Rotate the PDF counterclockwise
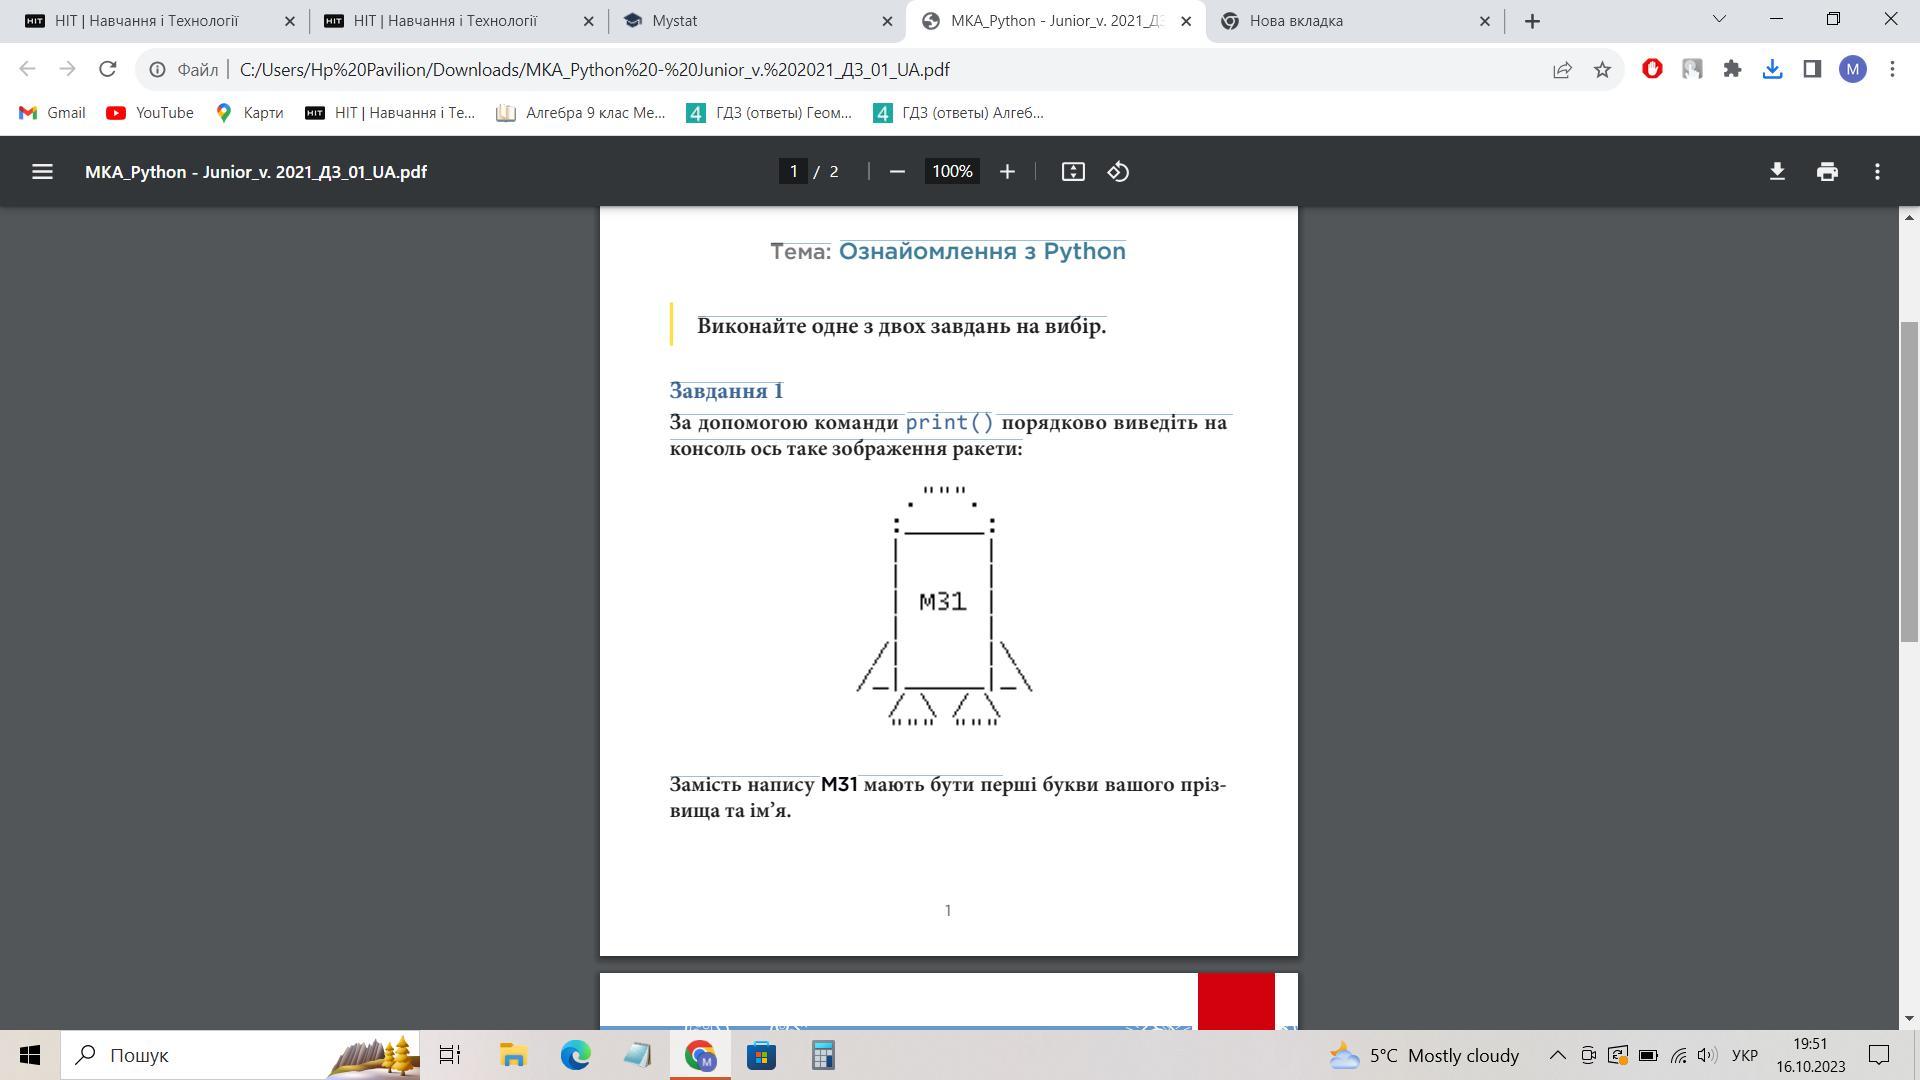The width and height of the screenshot is (1920, 1080). (1118, 172)
